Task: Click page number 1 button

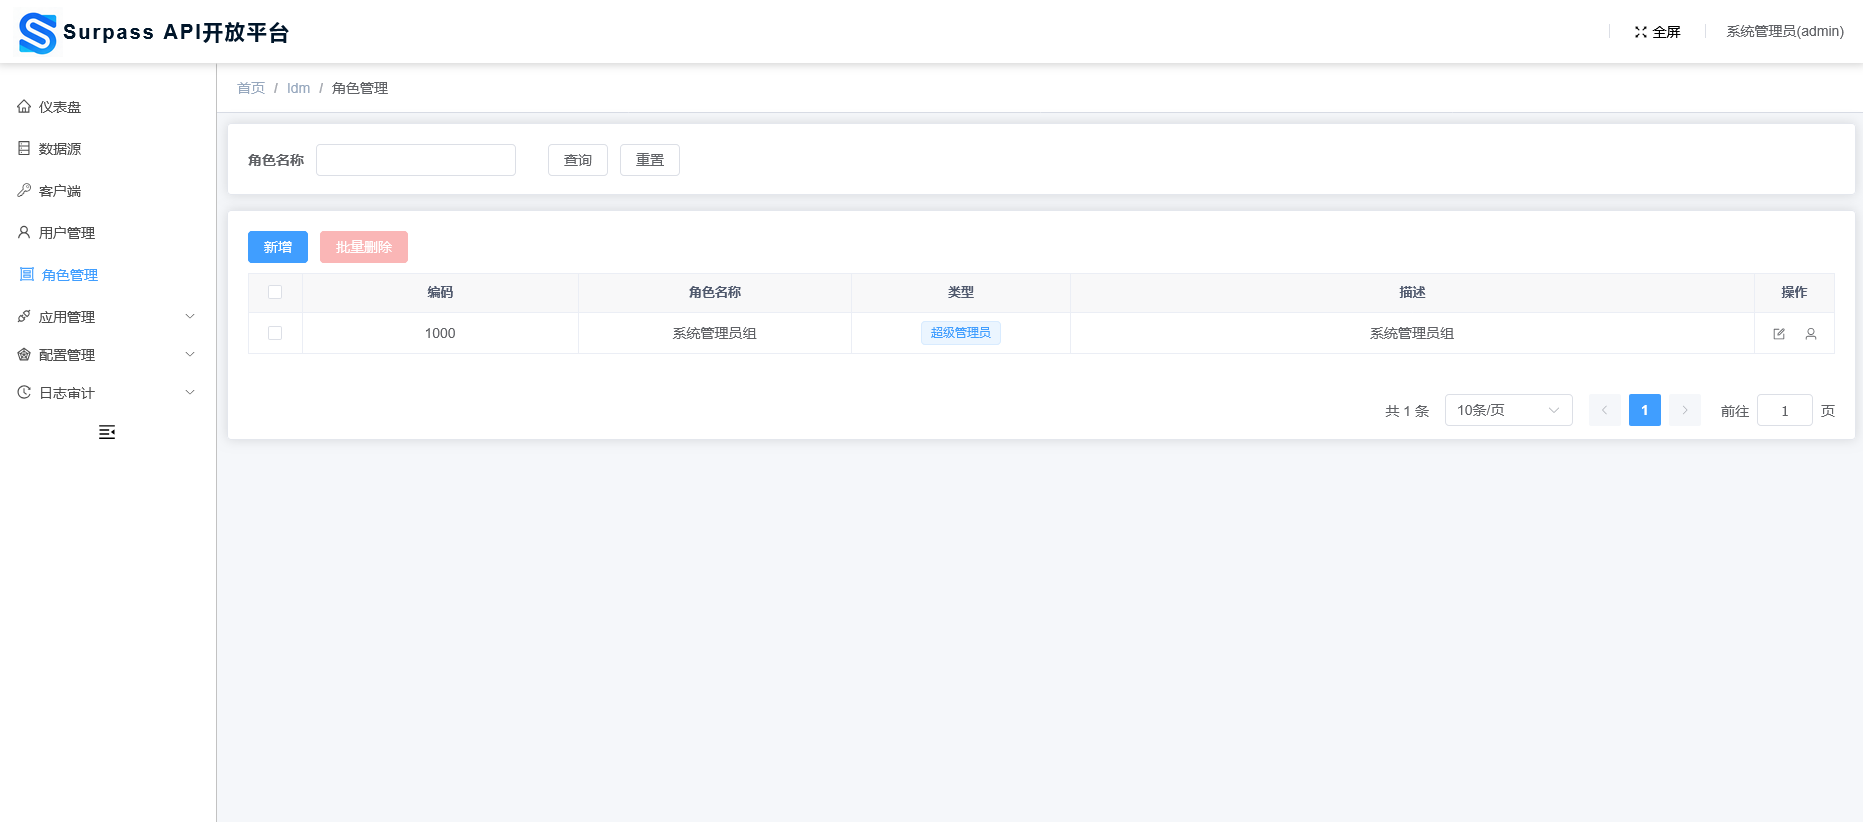Action: [x=1645, y=410]
